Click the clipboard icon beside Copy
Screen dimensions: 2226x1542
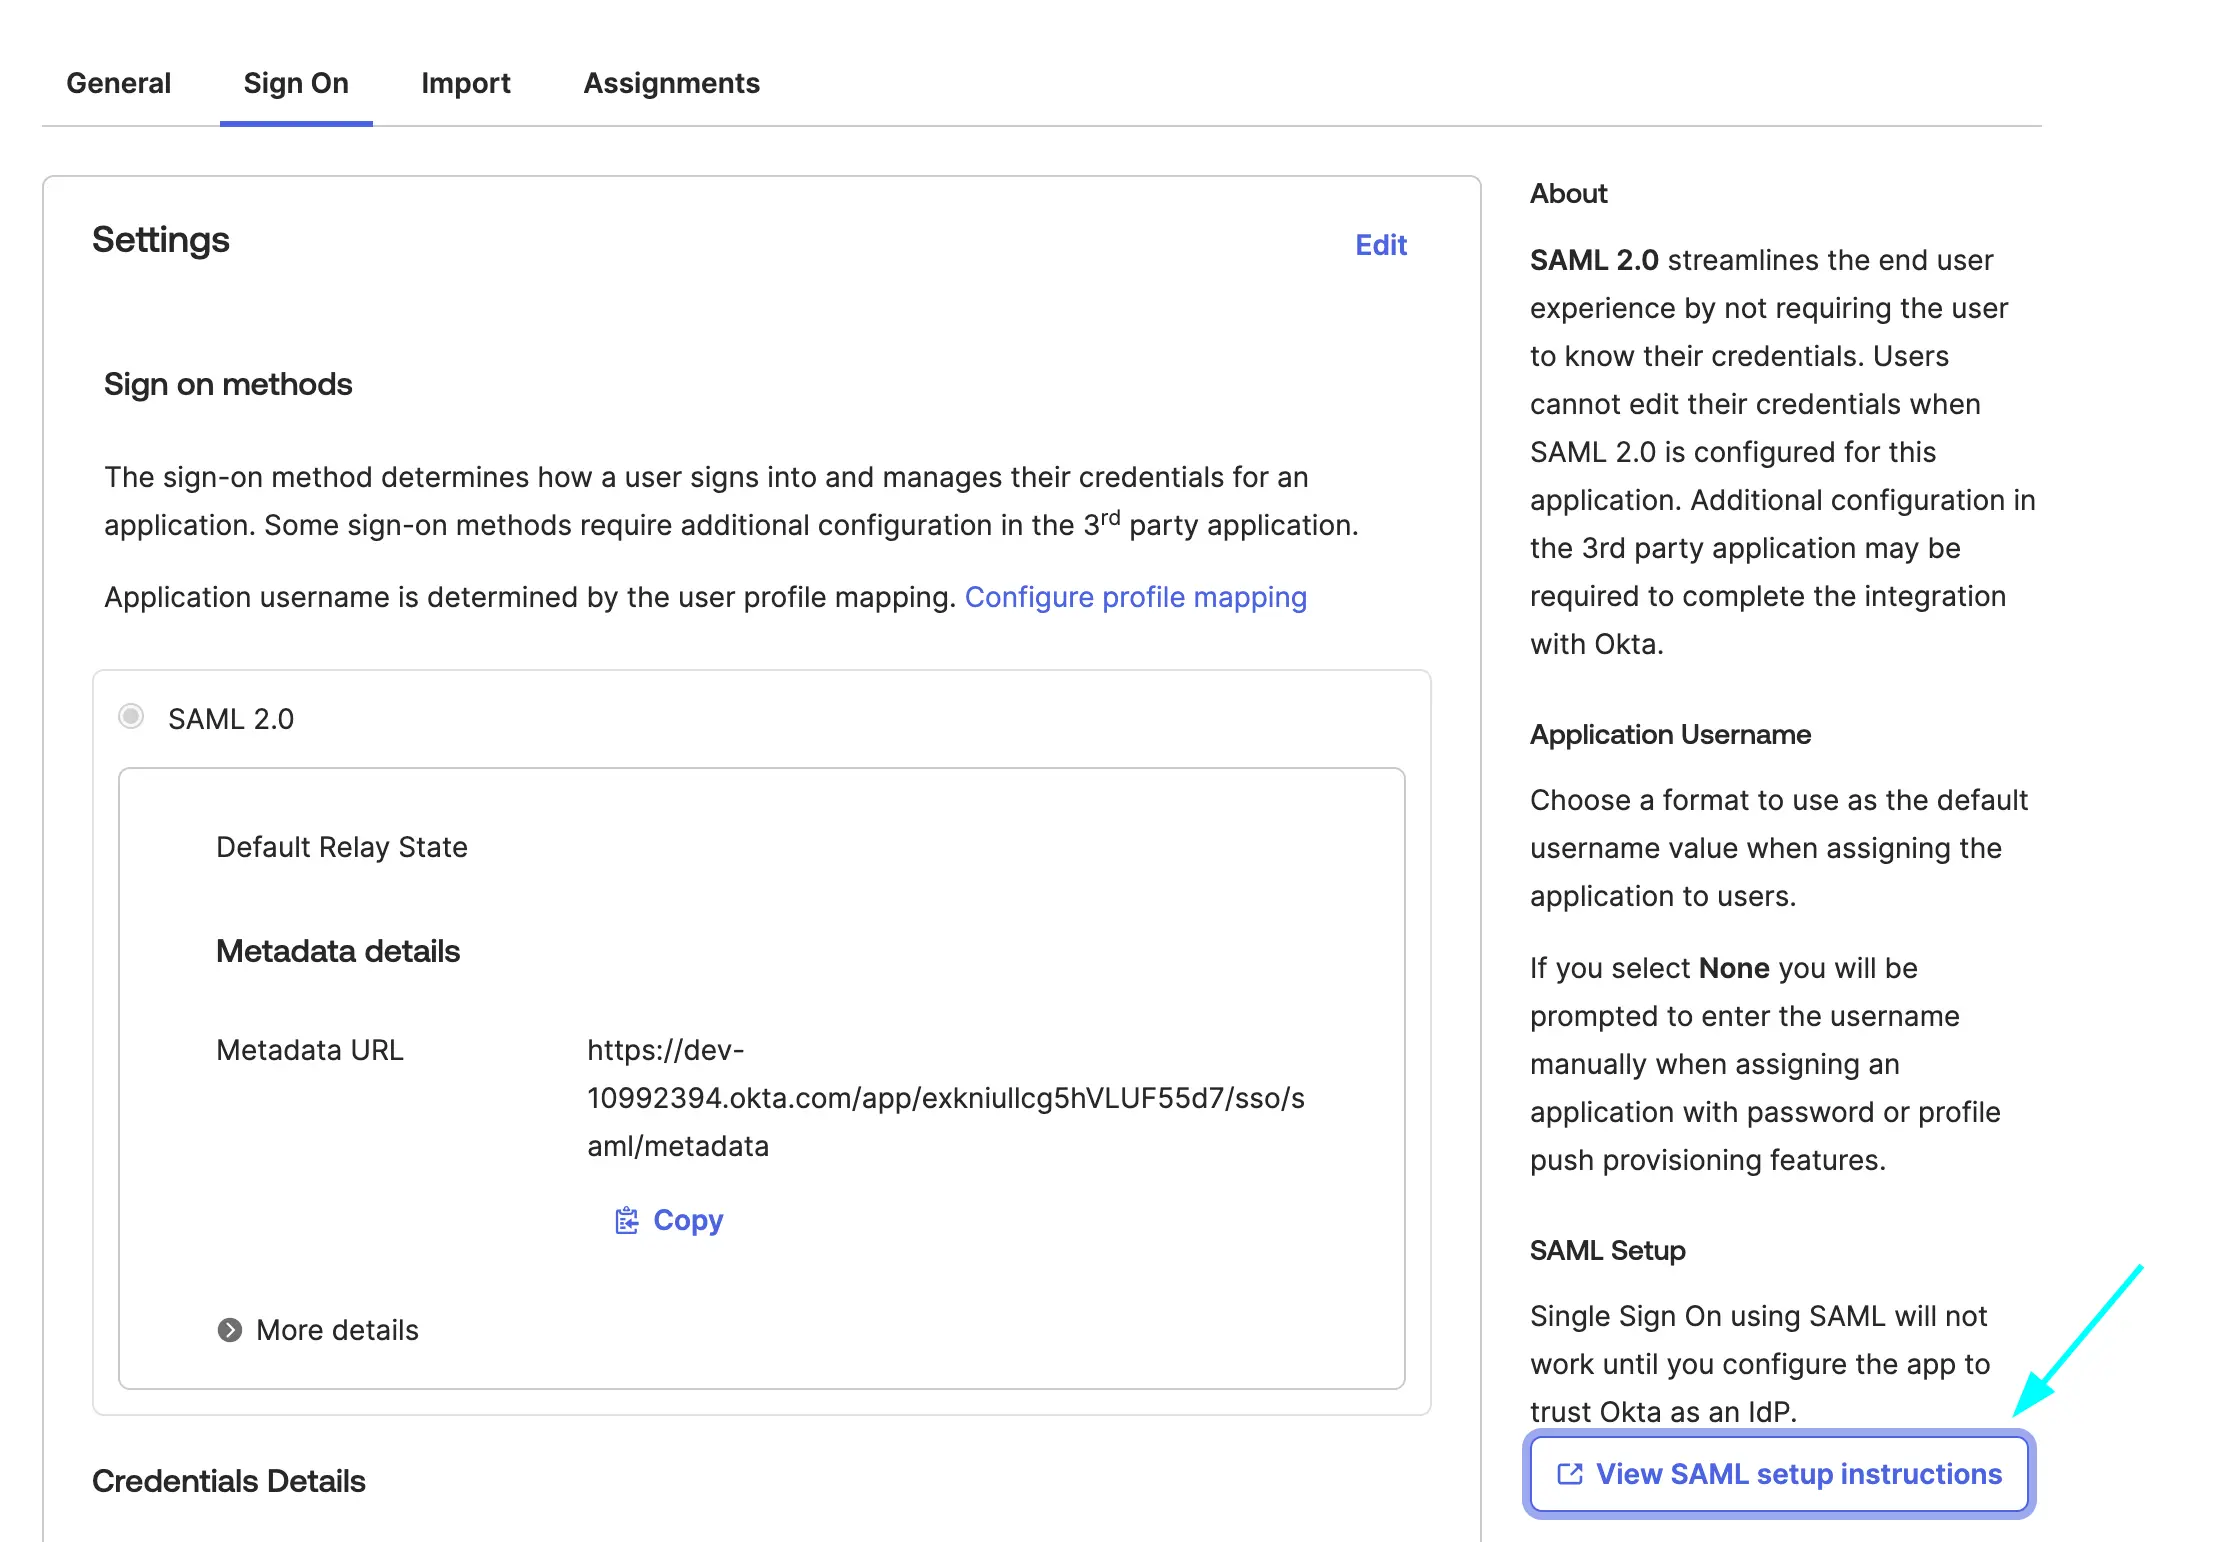tap(626, 1220)
